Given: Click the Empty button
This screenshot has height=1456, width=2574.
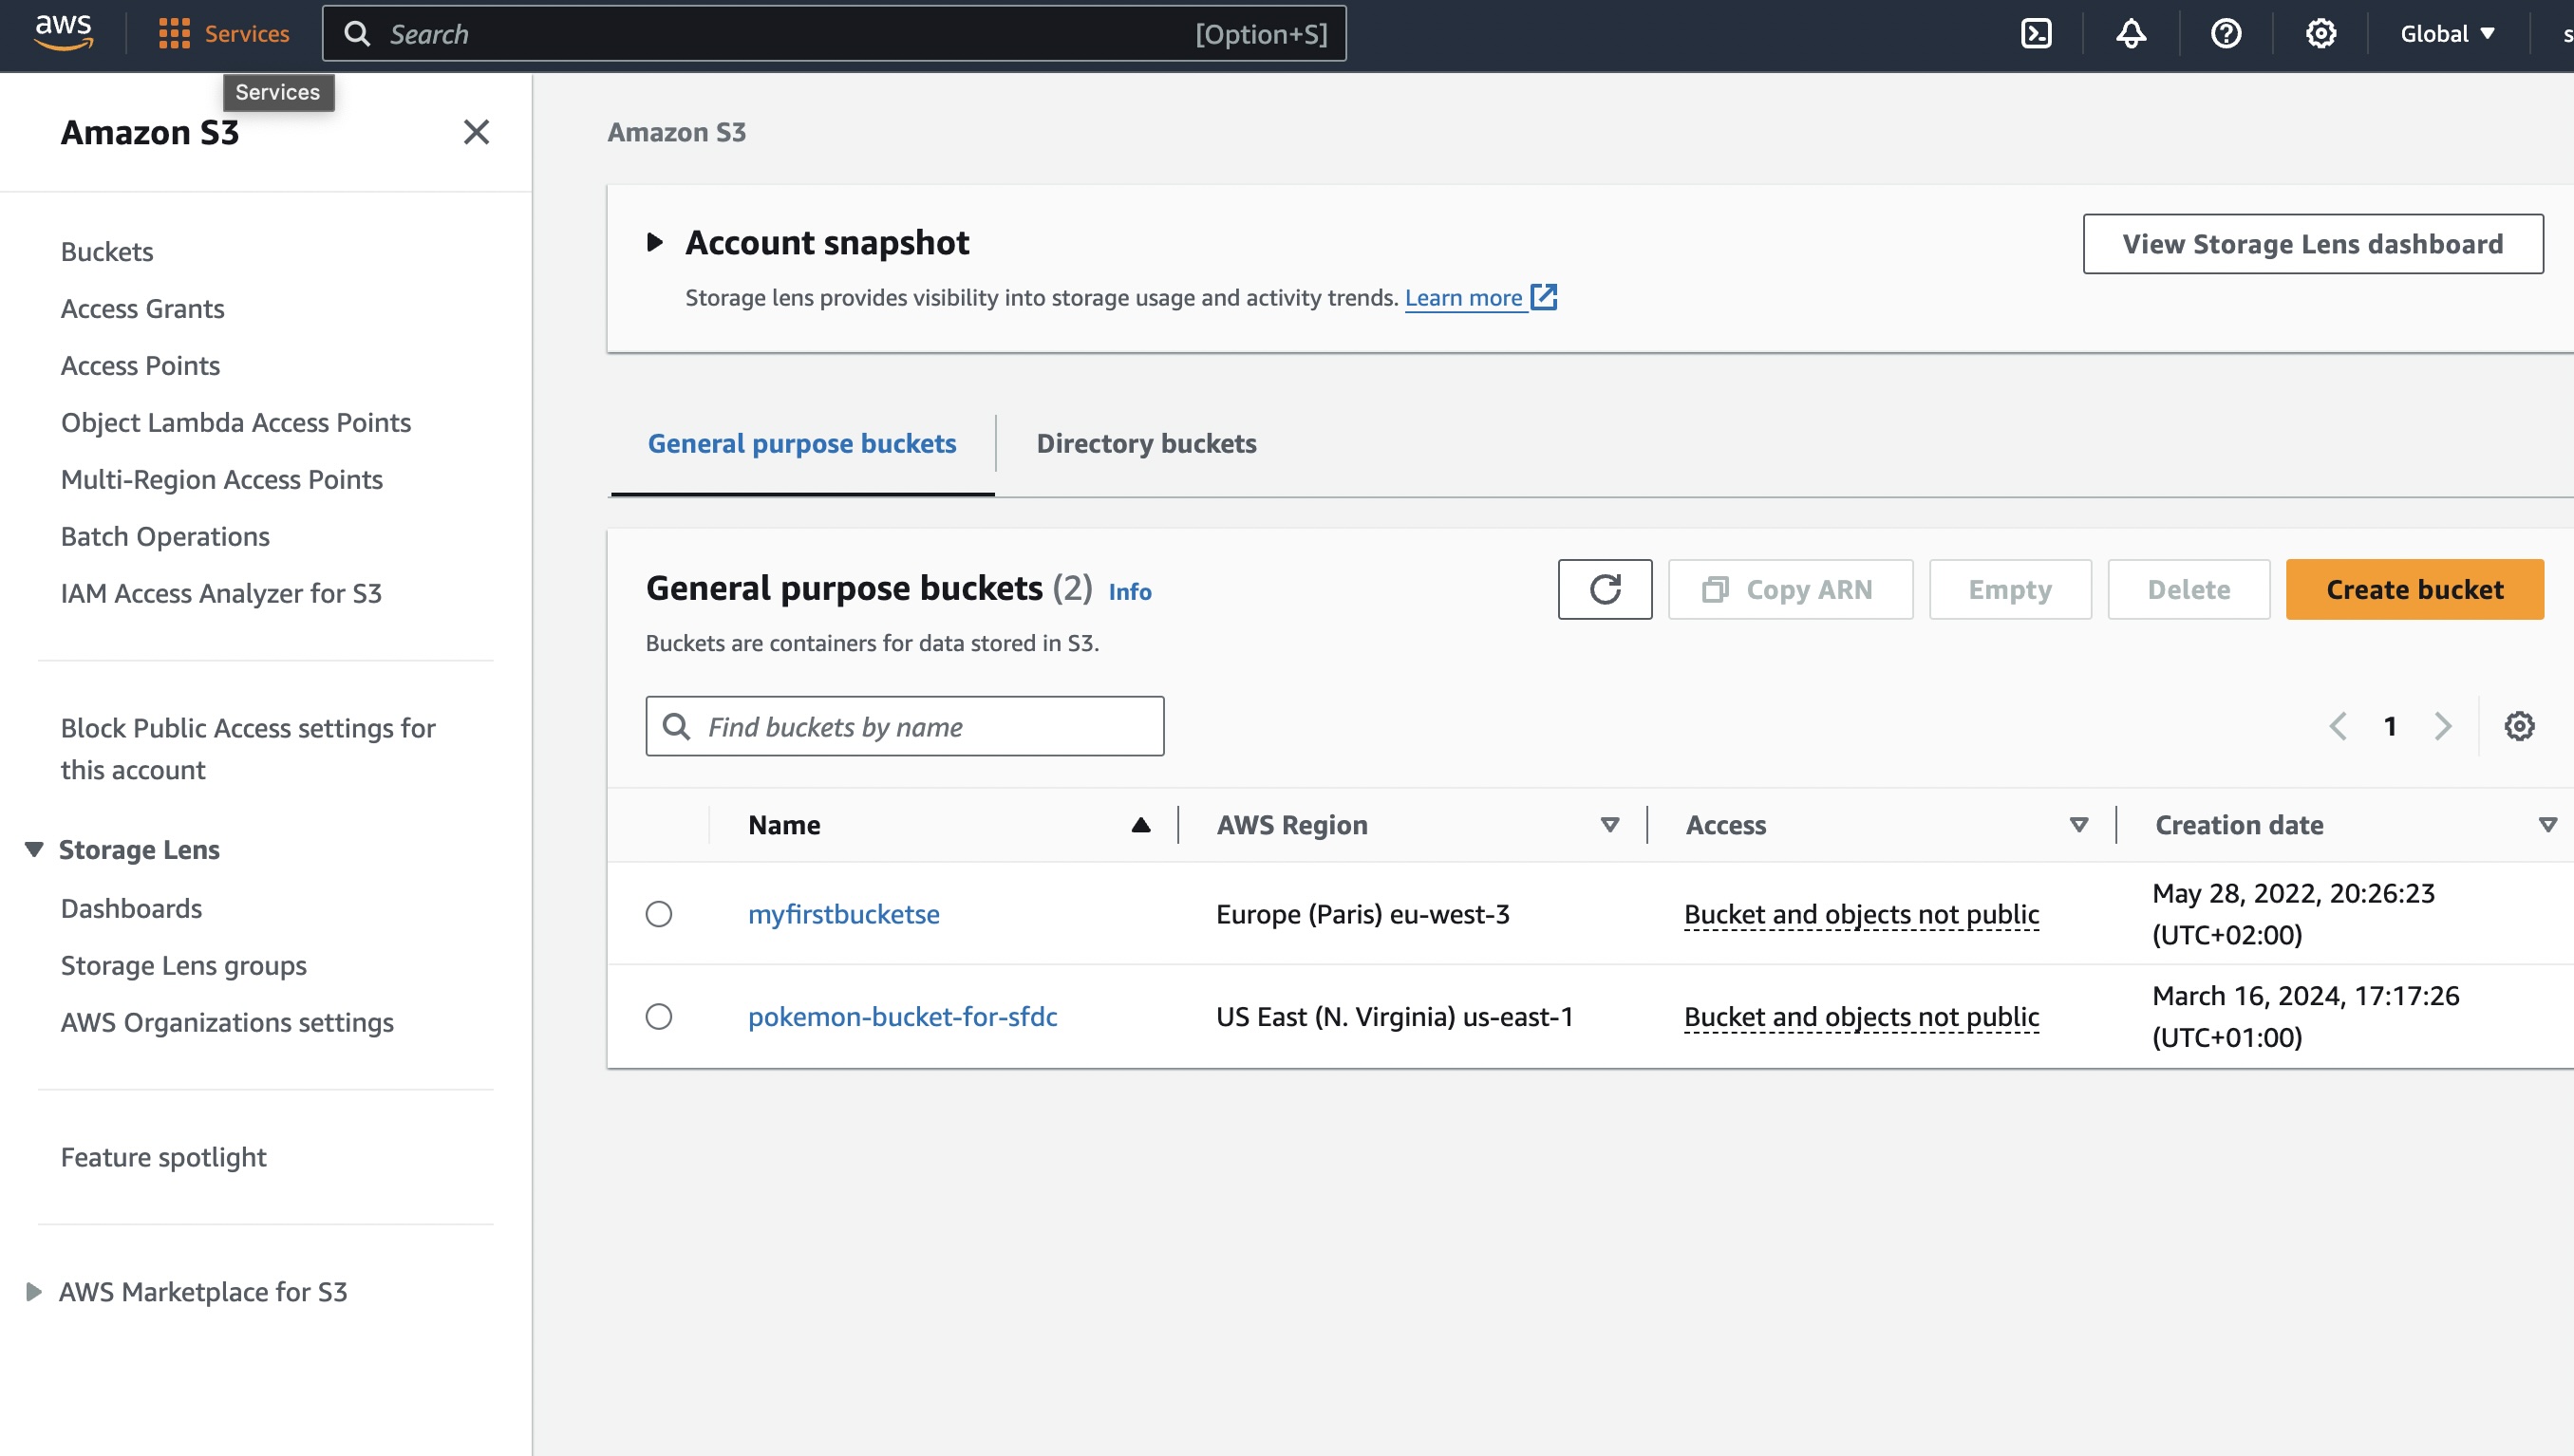Looking at the screenshot, I should coord(2010,589).
